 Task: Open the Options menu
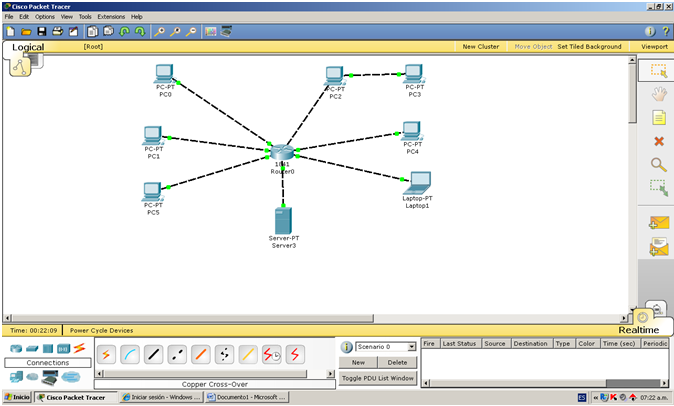45,17
